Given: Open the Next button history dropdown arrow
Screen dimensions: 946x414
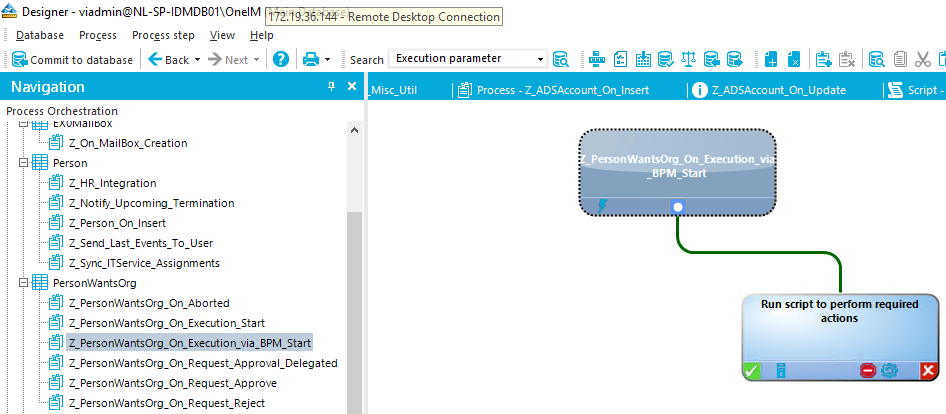Looking at the screenshot, I should [256, 60].
